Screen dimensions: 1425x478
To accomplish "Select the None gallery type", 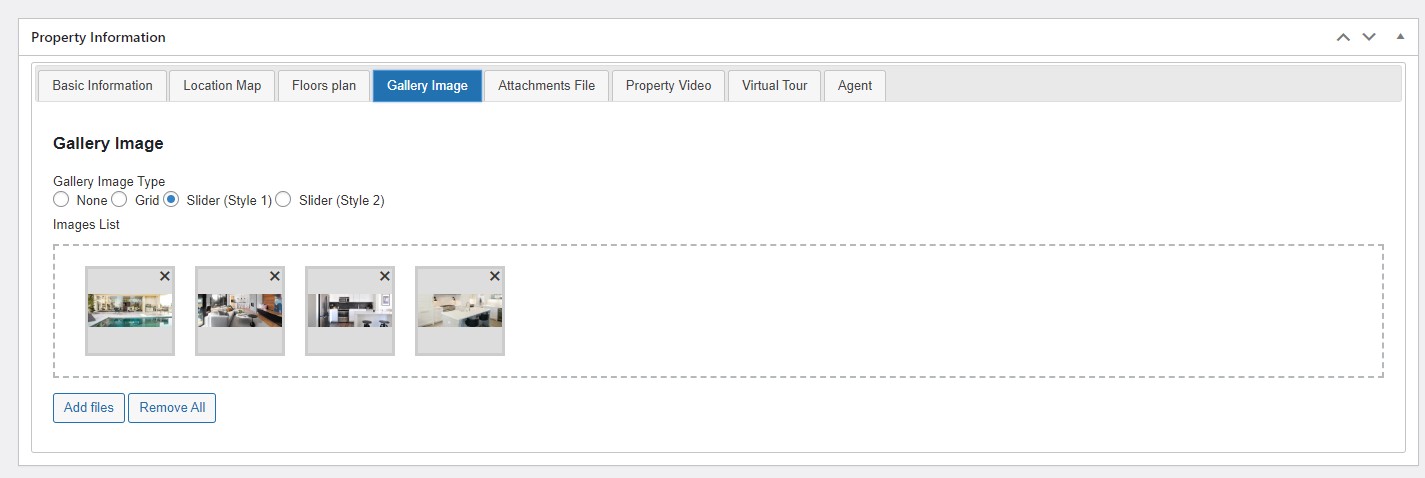I will (61, 200).
